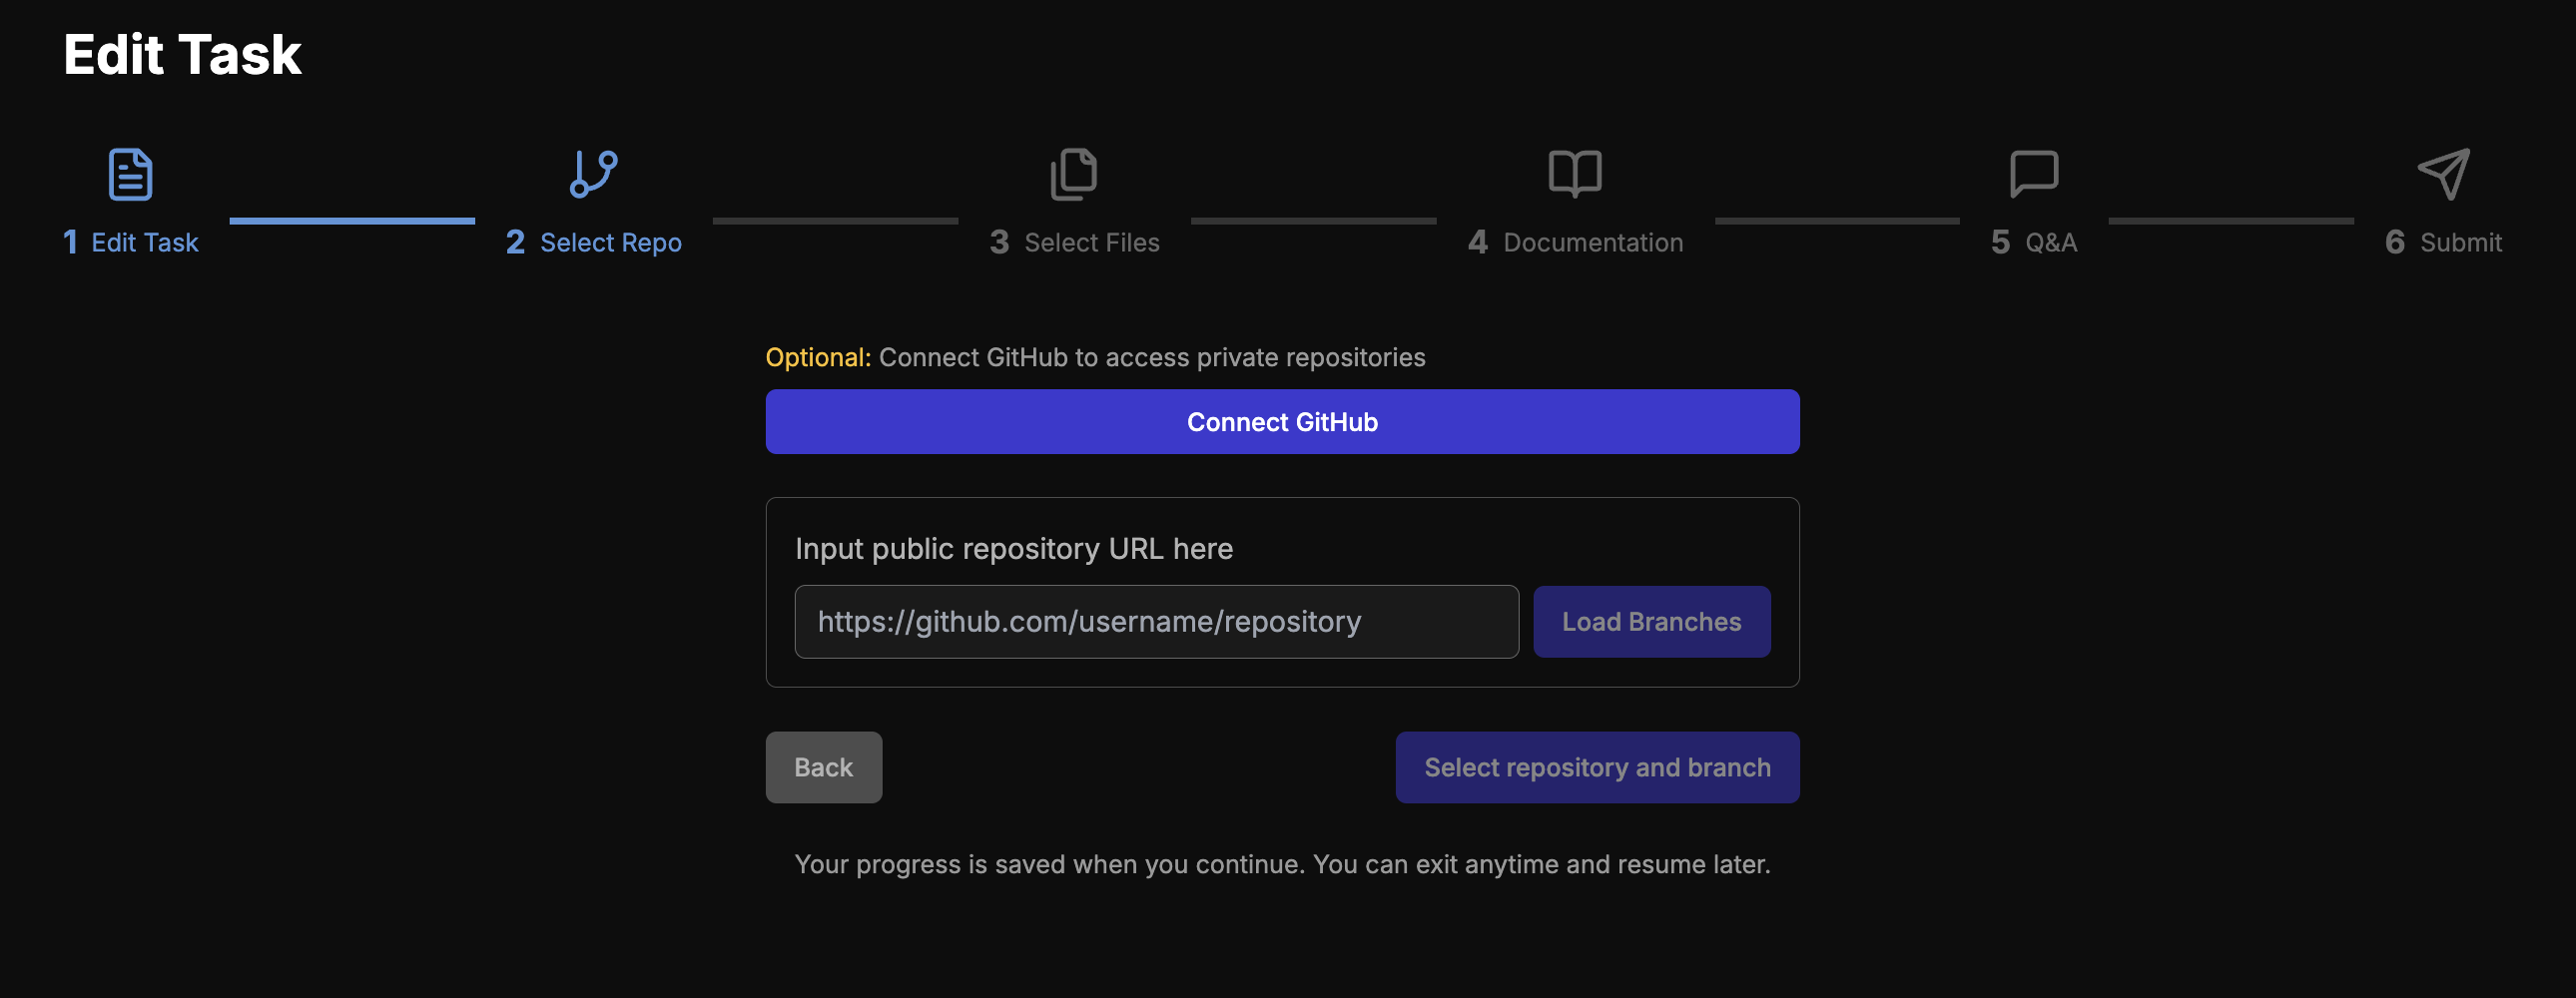Click Select repository and branch
Image resolution: width=2576 pixels, height=998 pixels.
pos(1596,767)
